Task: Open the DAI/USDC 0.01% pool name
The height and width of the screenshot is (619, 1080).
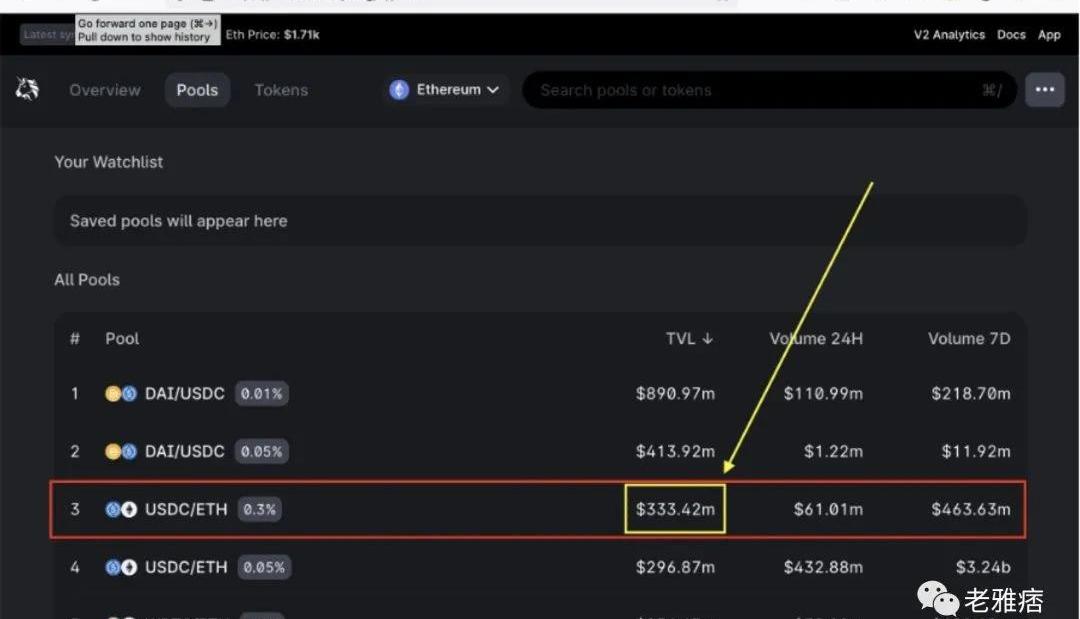Action: click(185, 394)
